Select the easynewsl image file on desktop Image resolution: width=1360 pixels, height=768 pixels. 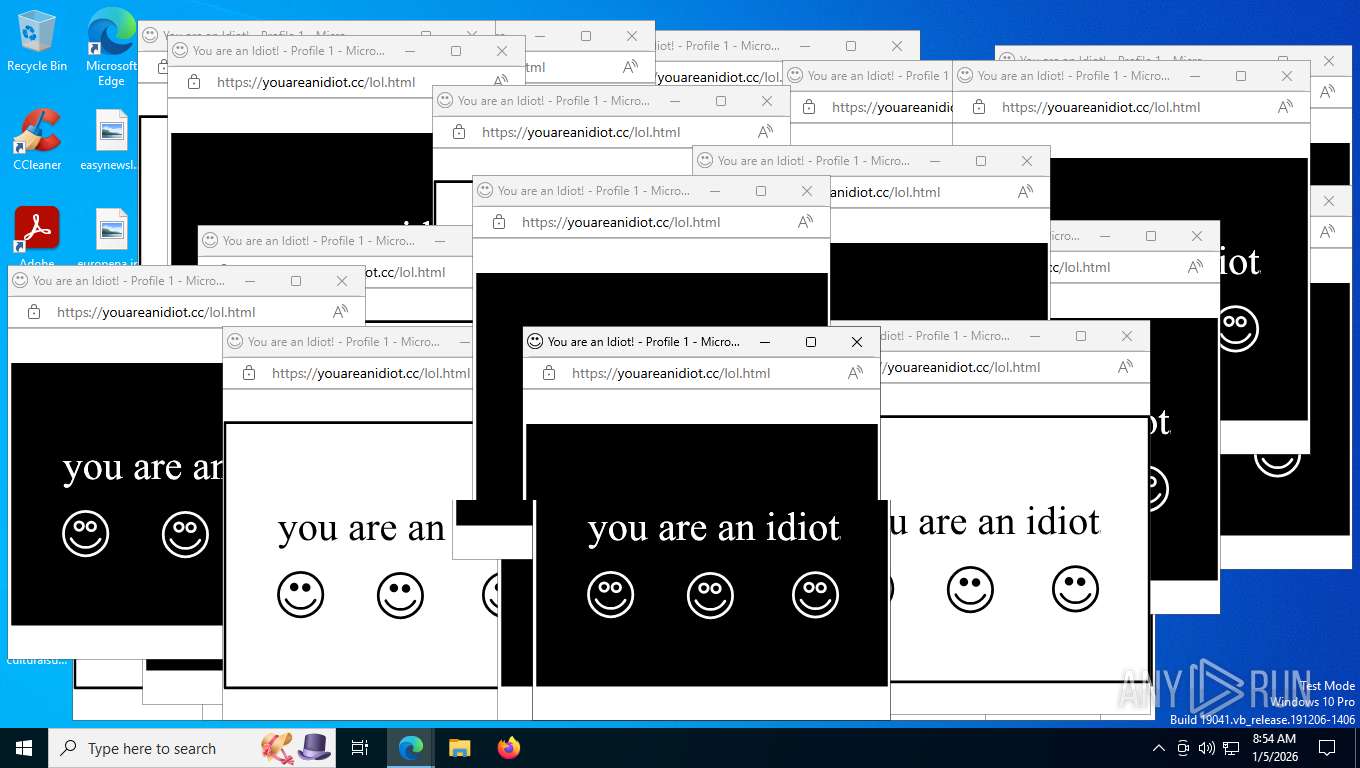coord(111,140)
